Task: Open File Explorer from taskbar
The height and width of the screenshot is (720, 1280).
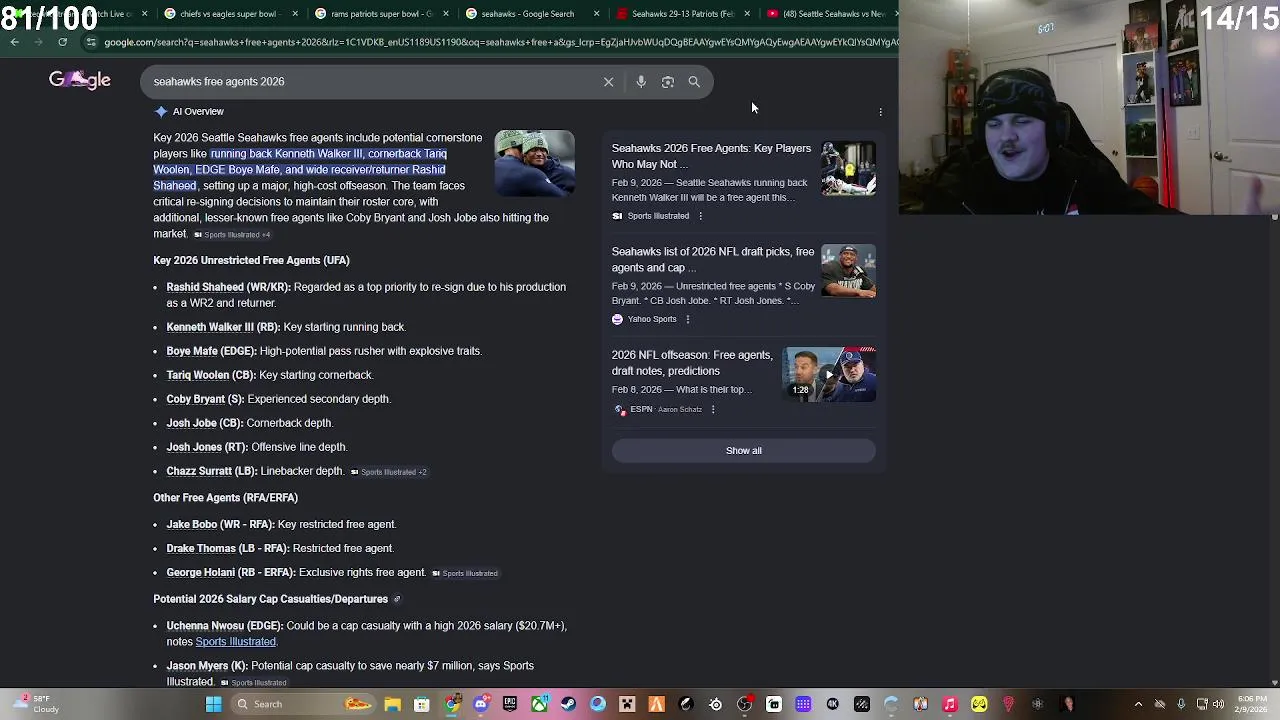Action: [393, 704]
